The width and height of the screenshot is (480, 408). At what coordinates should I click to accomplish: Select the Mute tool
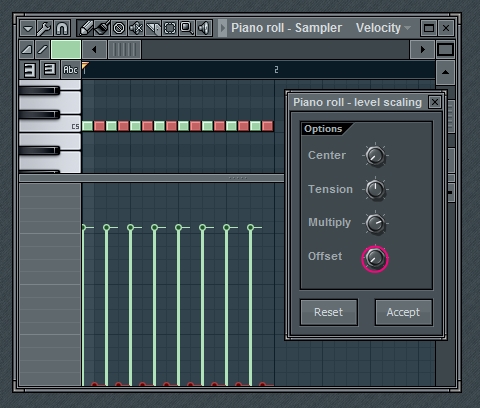point(136,28)
